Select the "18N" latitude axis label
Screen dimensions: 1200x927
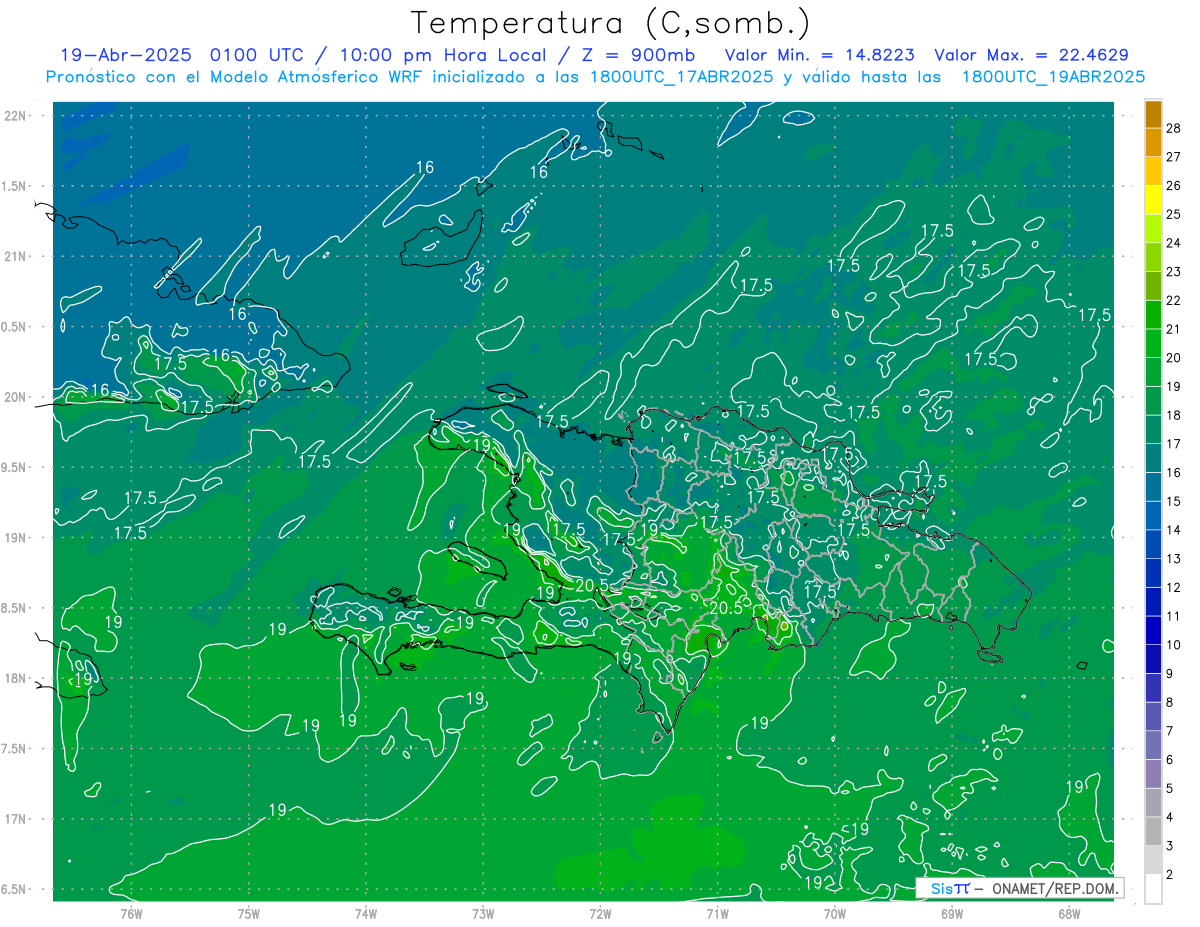[x=17, y=679]
